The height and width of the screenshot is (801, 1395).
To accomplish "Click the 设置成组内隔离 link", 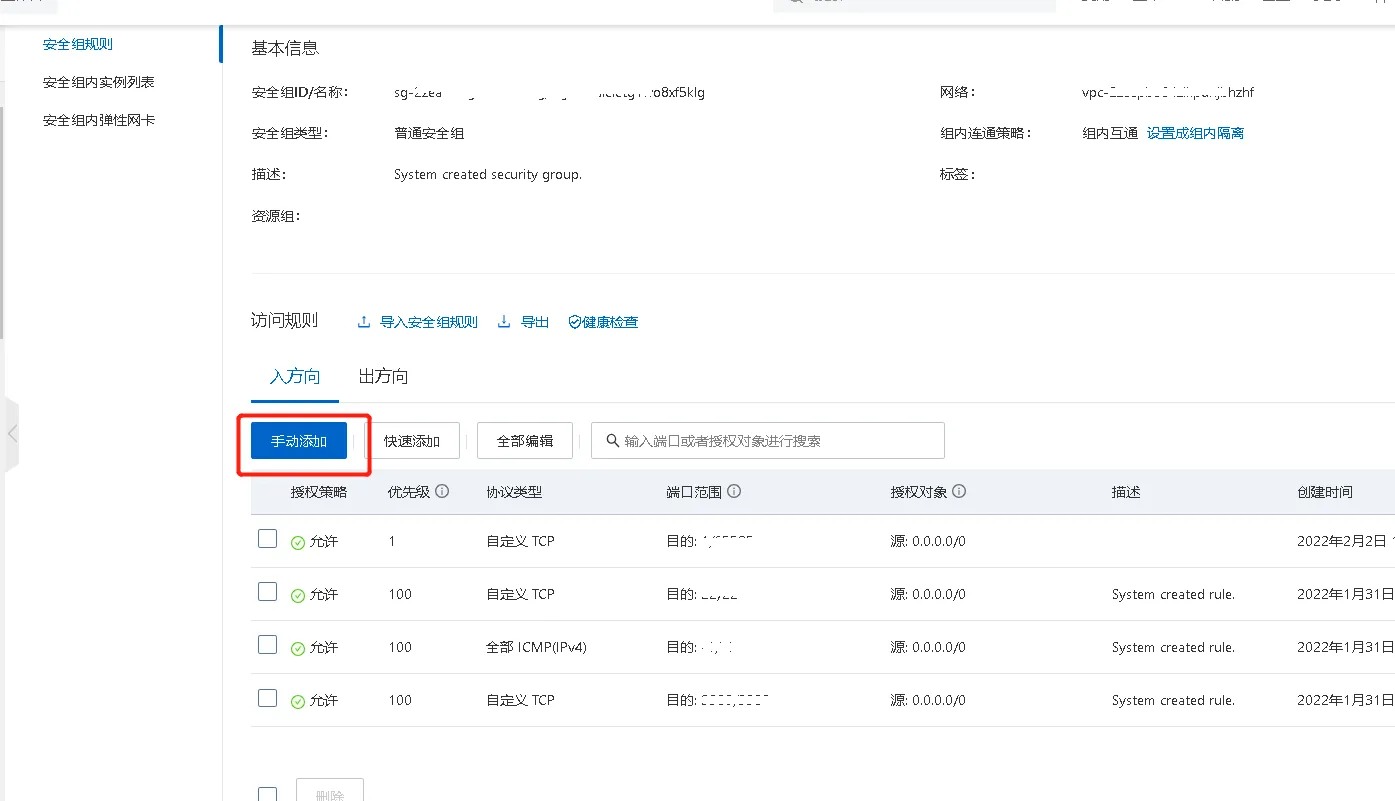I will point(1195,133).
